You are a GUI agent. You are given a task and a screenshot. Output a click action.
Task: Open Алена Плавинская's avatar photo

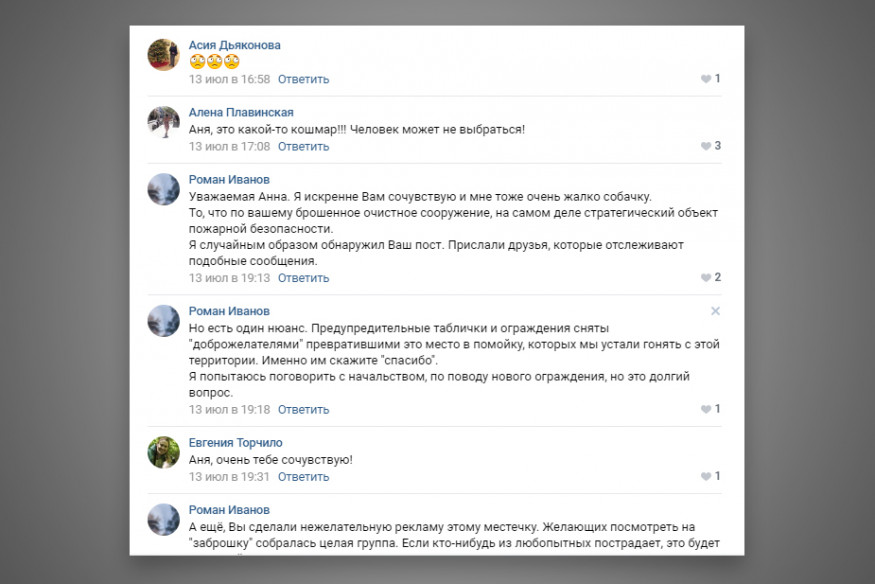pyautogui.click(x=164, y=122)
